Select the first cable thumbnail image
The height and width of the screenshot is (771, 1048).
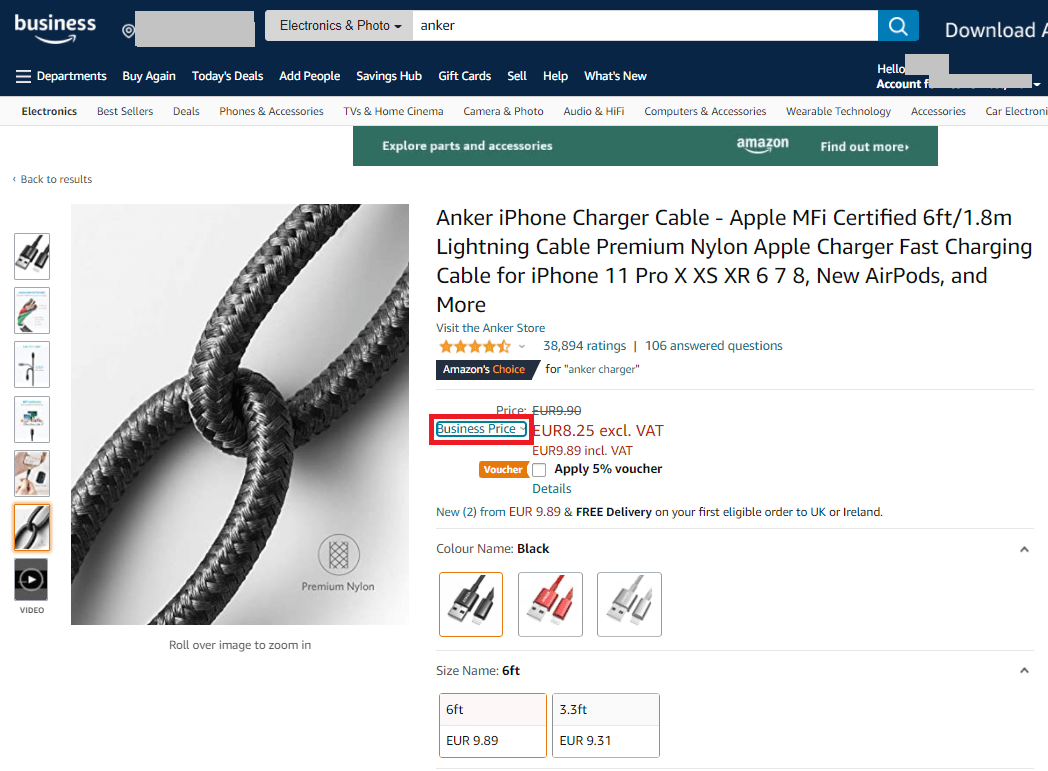coord(31,256)
